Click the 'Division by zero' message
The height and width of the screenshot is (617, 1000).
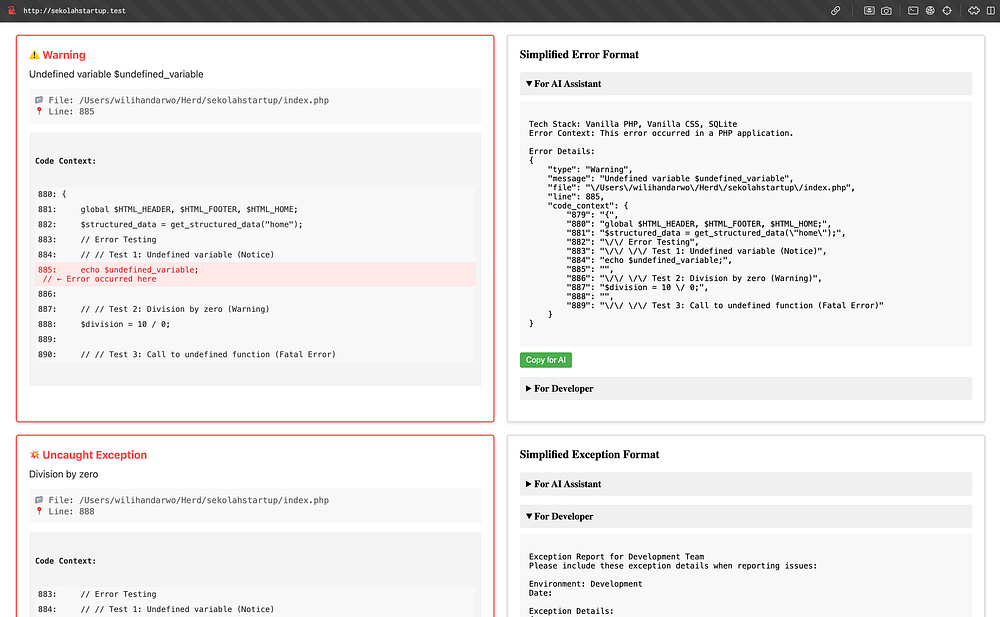(63, 474)
